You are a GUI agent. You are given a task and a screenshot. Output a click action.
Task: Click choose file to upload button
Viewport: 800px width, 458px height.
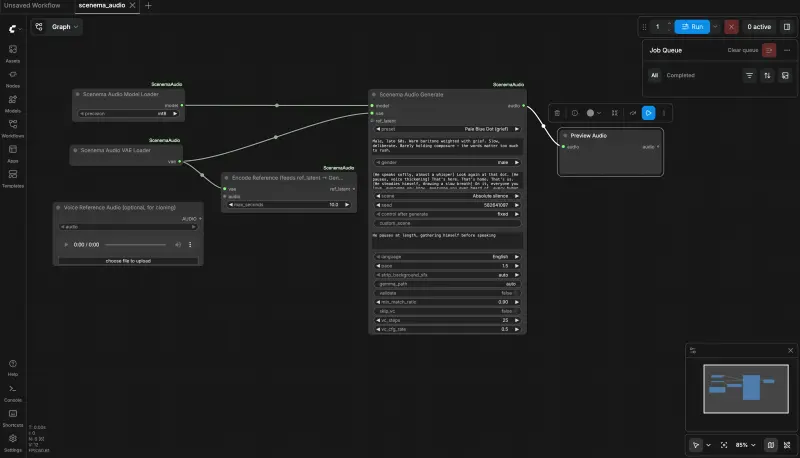(x=128, y=261)
